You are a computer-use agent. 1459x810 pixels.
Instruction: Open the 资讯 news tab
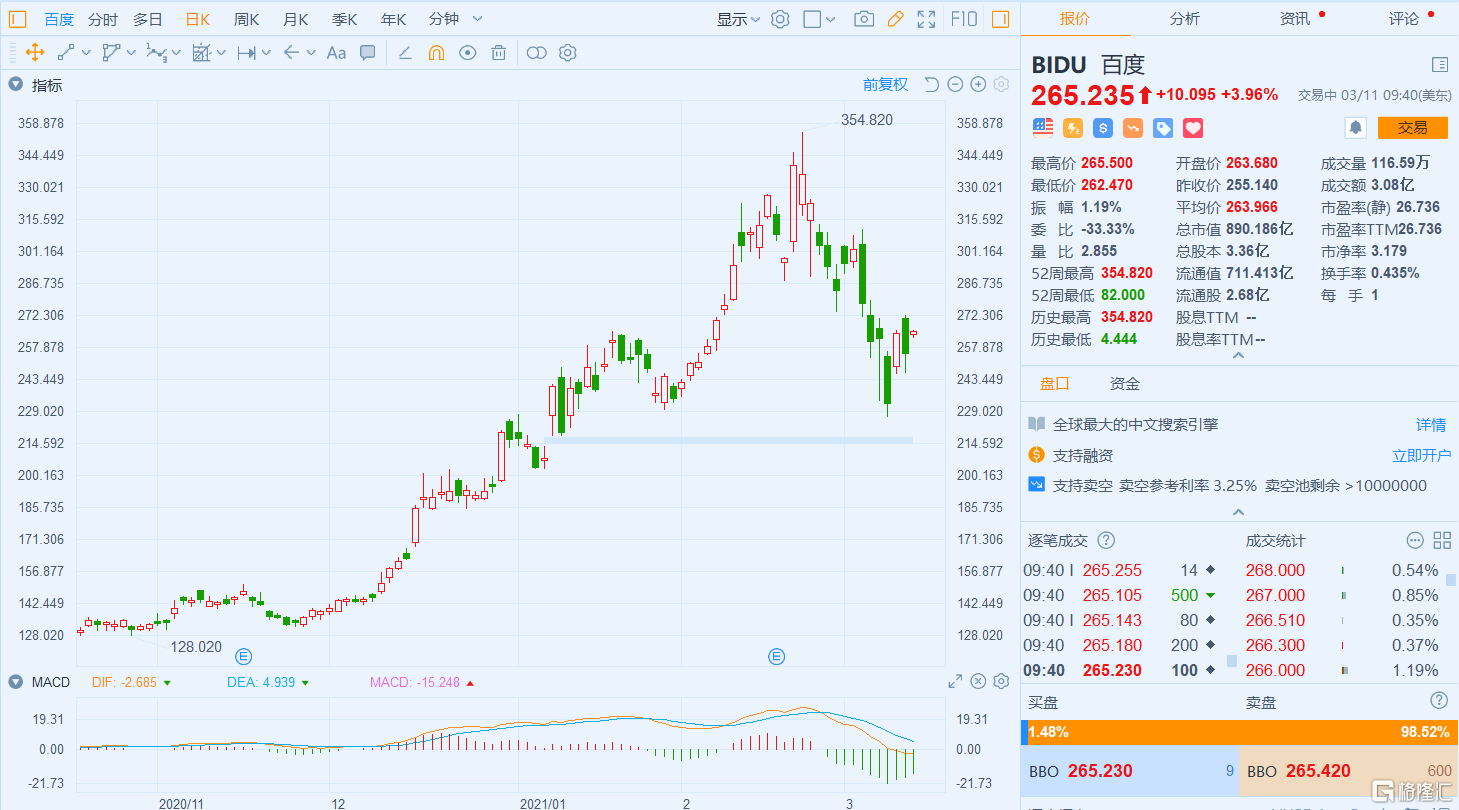coord(1295,19)
